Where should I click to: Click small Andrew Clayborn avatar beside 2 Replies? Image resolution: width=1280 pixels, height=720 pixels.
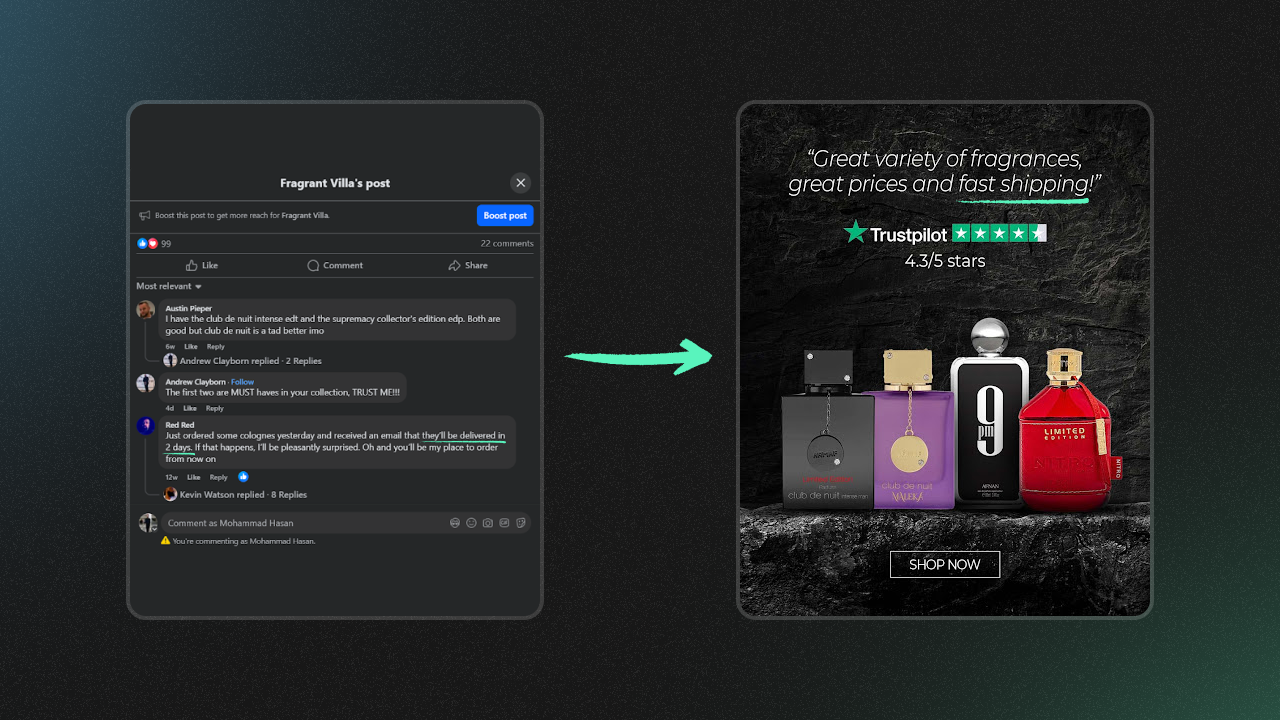170,361
